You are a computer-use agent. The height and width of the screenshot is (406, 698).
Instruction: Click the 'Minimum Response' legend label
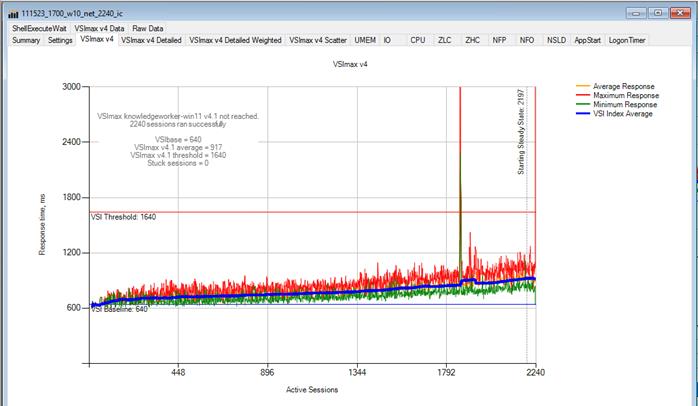coord(625,105)
